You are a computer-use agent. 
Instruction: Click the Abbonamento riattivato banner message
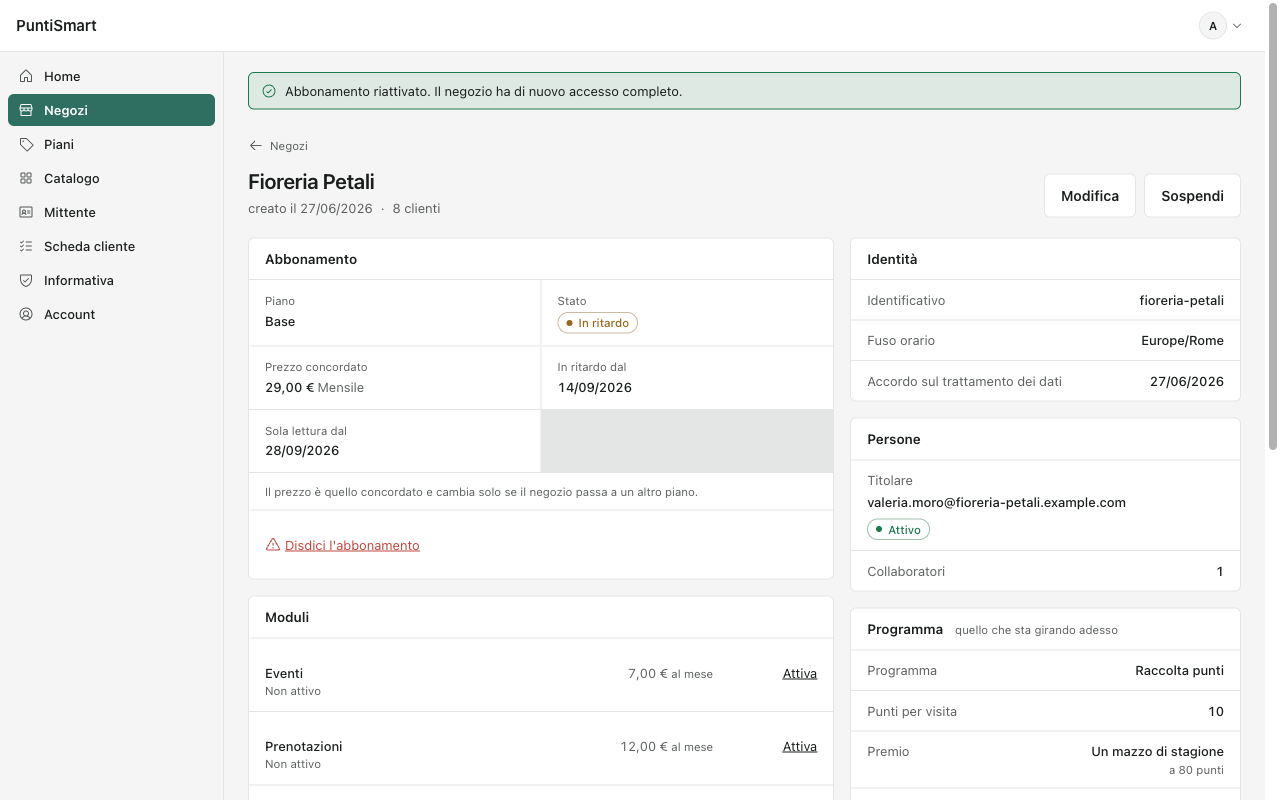coord(483,91)
